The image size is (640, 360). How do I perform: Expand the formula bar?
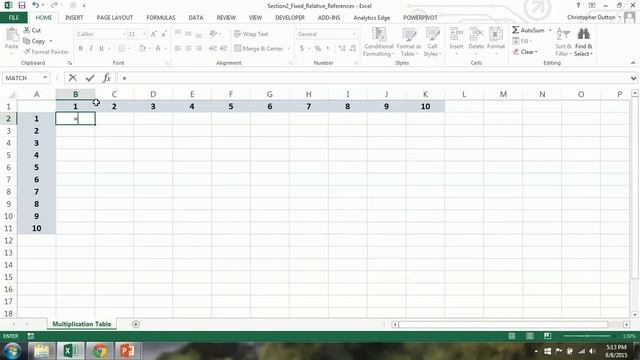[633, 78]
